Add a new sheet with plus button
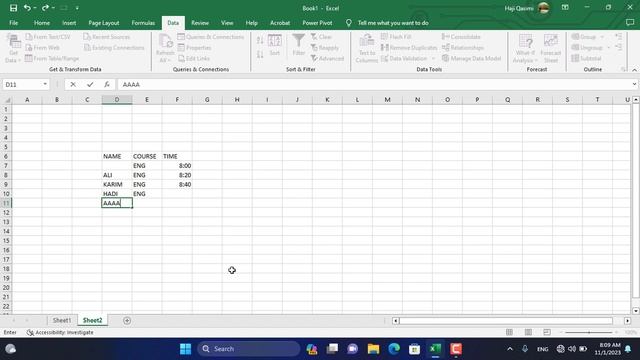The width and height of the screenshot is (640, 360). click(127, 321)
